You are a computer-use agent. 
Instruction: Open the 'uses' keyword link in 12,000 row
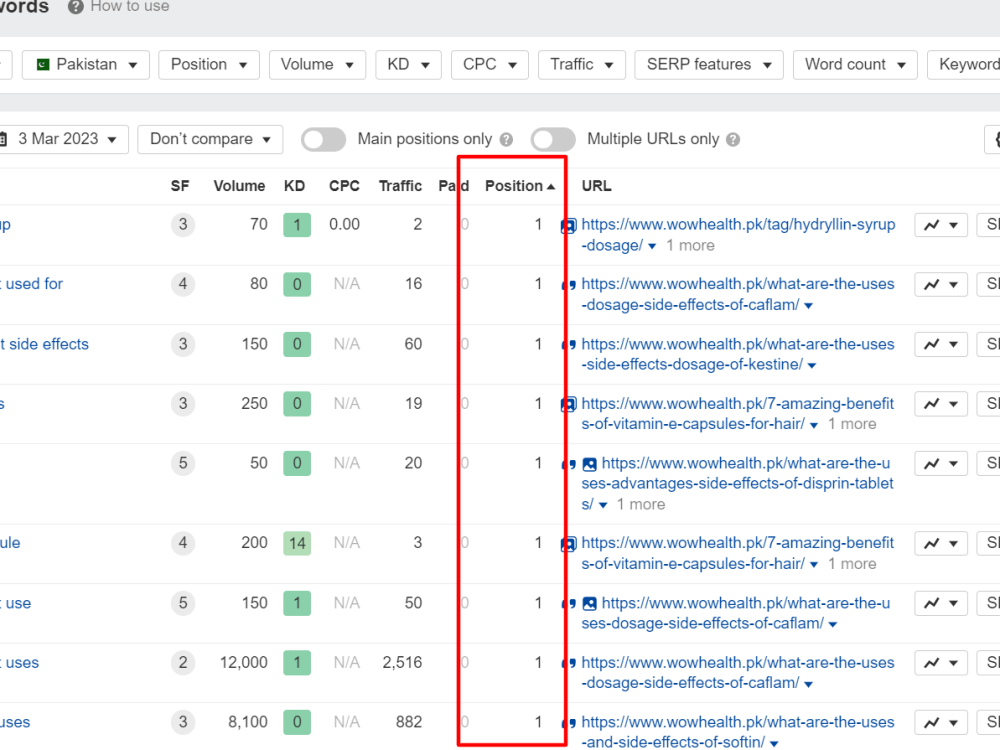(x=21, y=663)
